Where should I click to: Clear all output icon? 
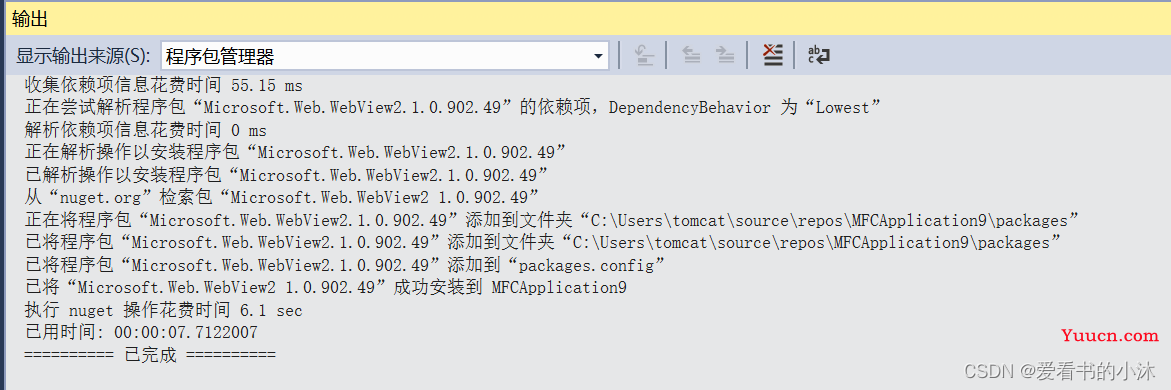click(x=772, y=55)
